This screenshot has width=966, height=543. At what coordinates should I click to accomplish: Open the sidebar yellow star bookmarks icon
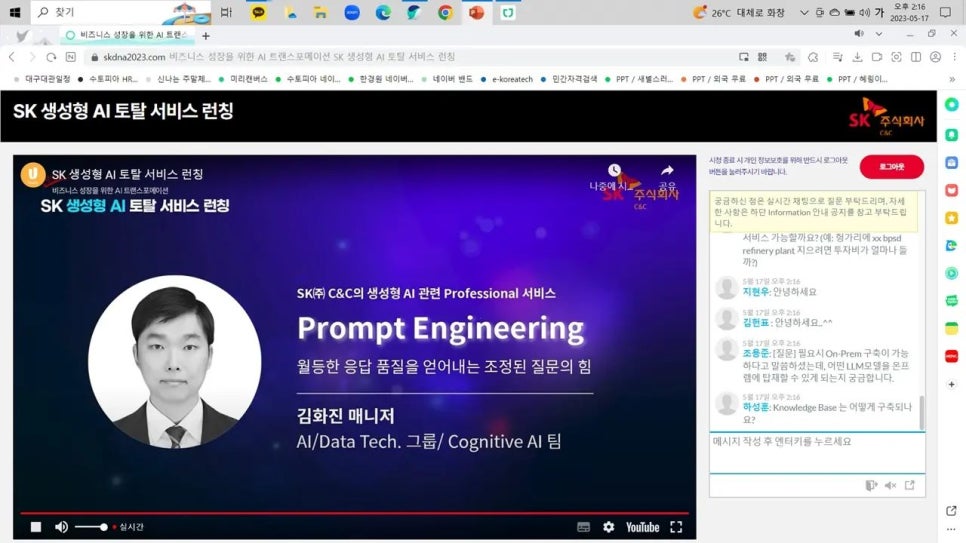click(952, 218)
